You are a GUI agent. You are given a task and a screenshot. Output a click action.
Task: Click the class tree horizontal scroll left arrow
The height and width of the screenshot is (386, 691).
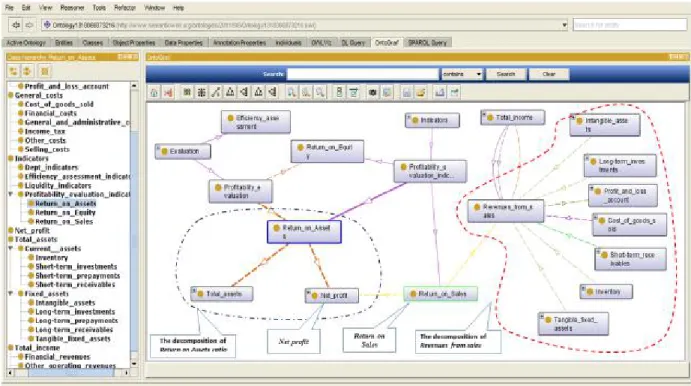tap(11, 373)
